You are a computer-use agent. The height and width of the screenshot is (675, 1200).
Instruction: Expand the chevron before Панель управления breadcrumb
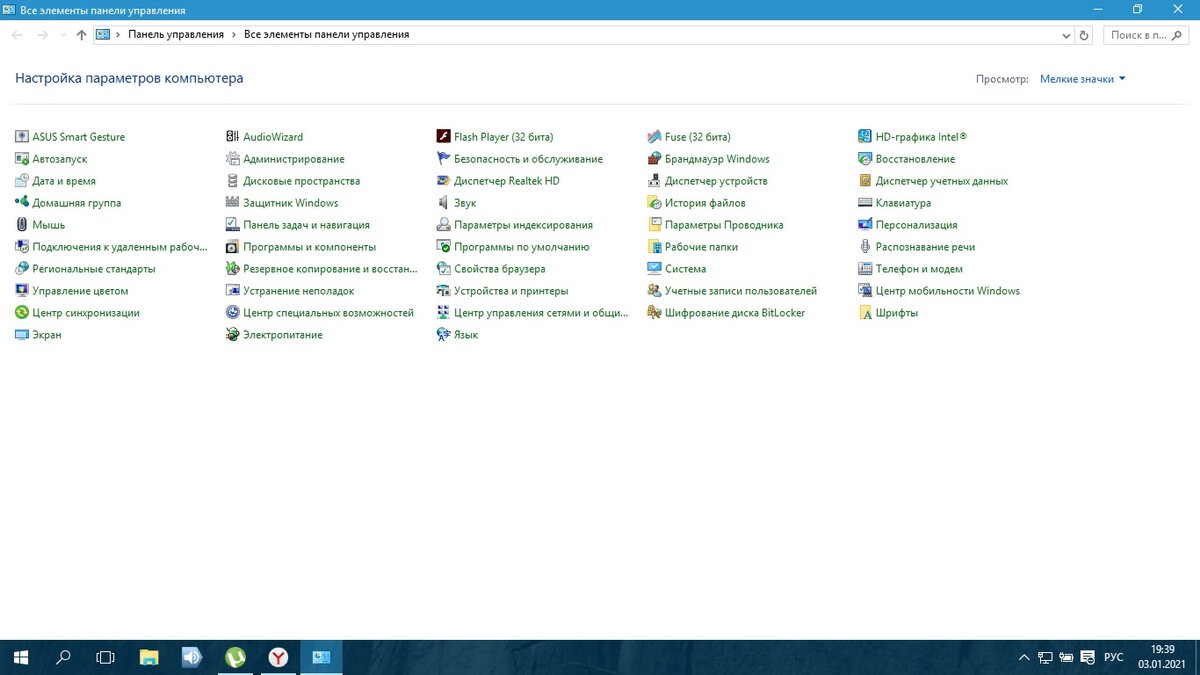118,35
